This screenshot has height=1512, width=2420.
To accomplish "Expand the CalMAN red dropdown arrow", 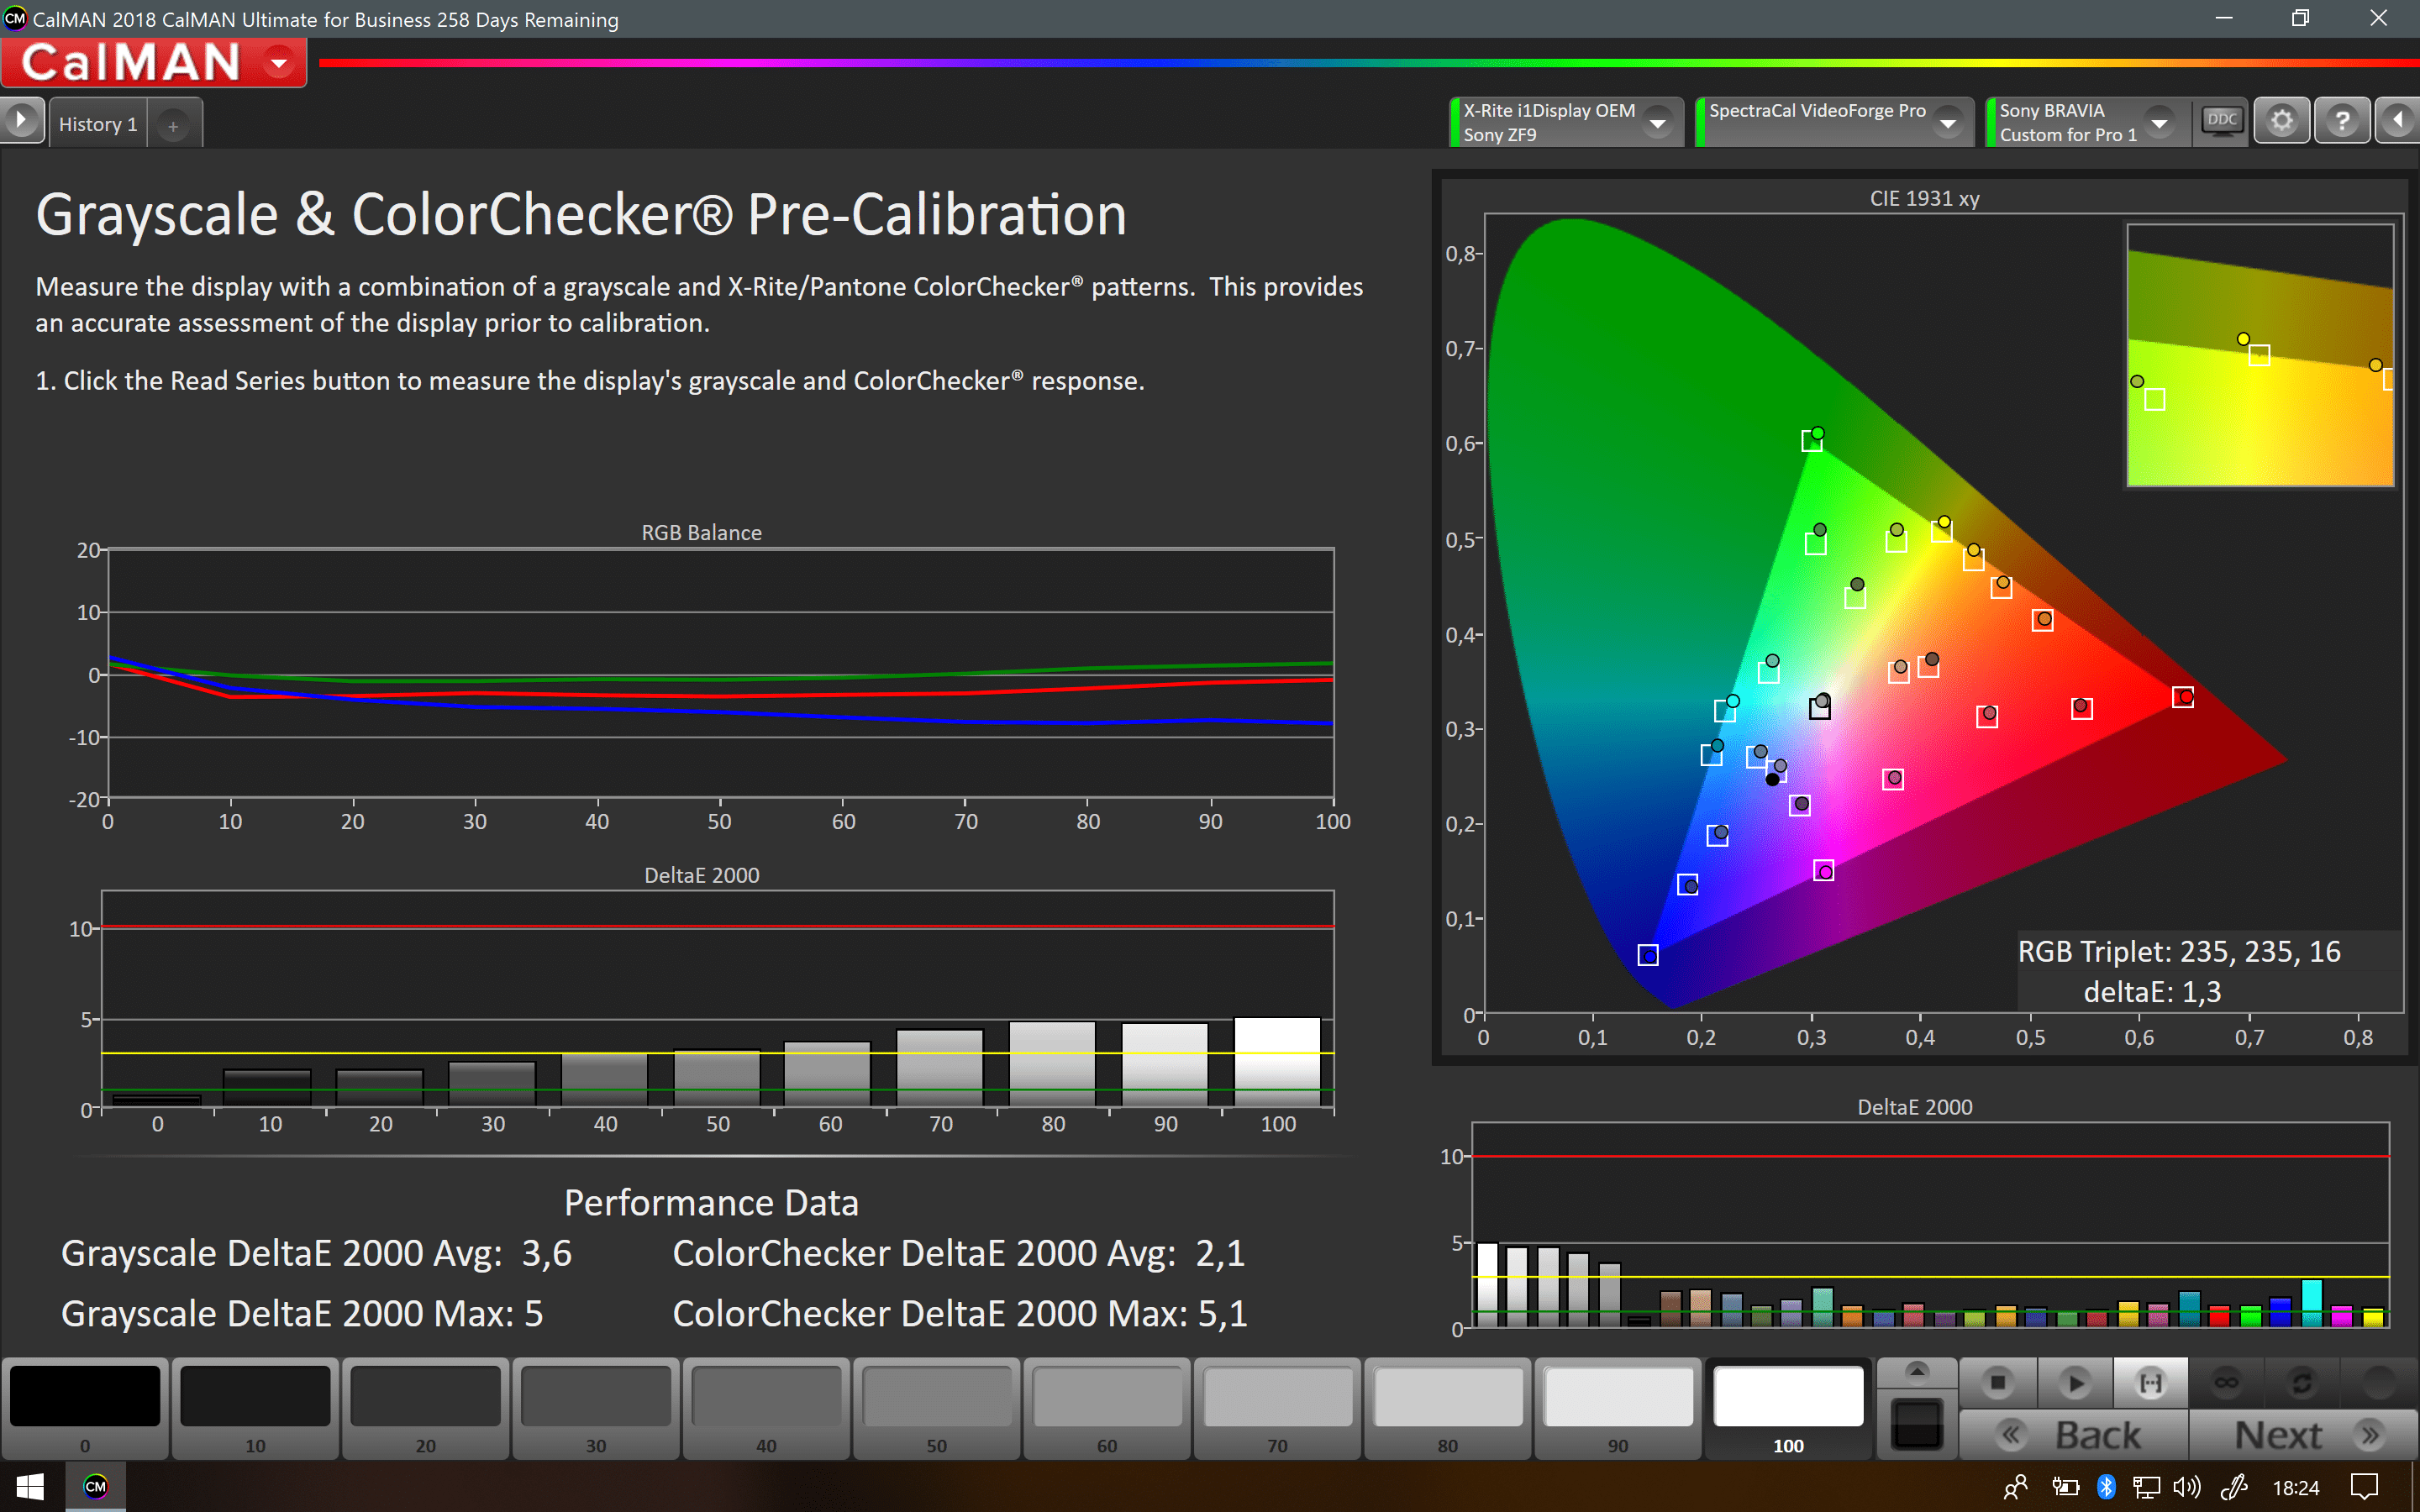I will (x=280, y=63).
